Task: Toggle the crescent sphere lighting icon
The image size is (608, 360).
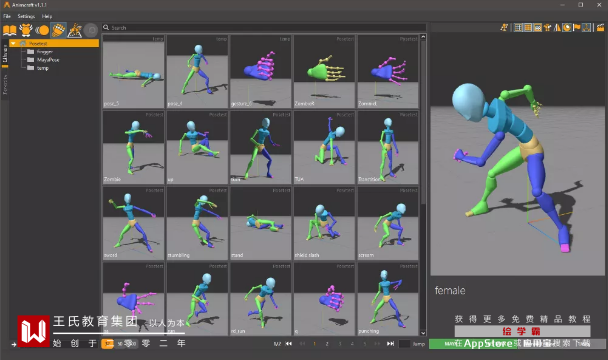Action: (x=567, y=27)
